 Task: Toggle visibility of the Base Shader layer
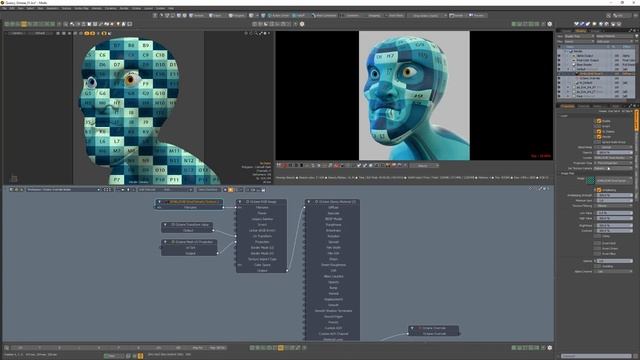point(559,64)
